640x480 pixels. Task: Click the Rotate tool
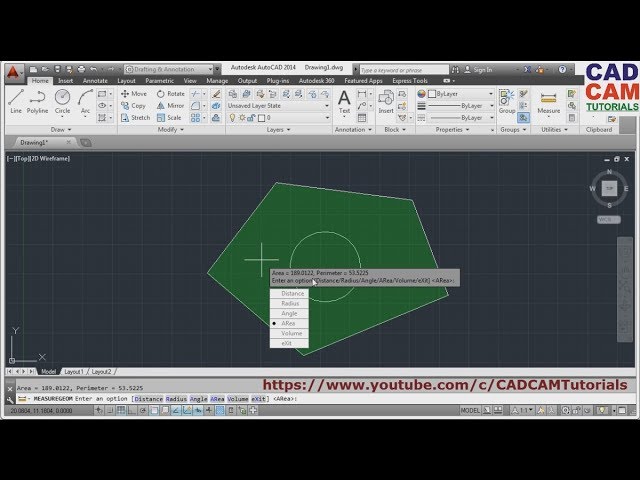(171, 93)
